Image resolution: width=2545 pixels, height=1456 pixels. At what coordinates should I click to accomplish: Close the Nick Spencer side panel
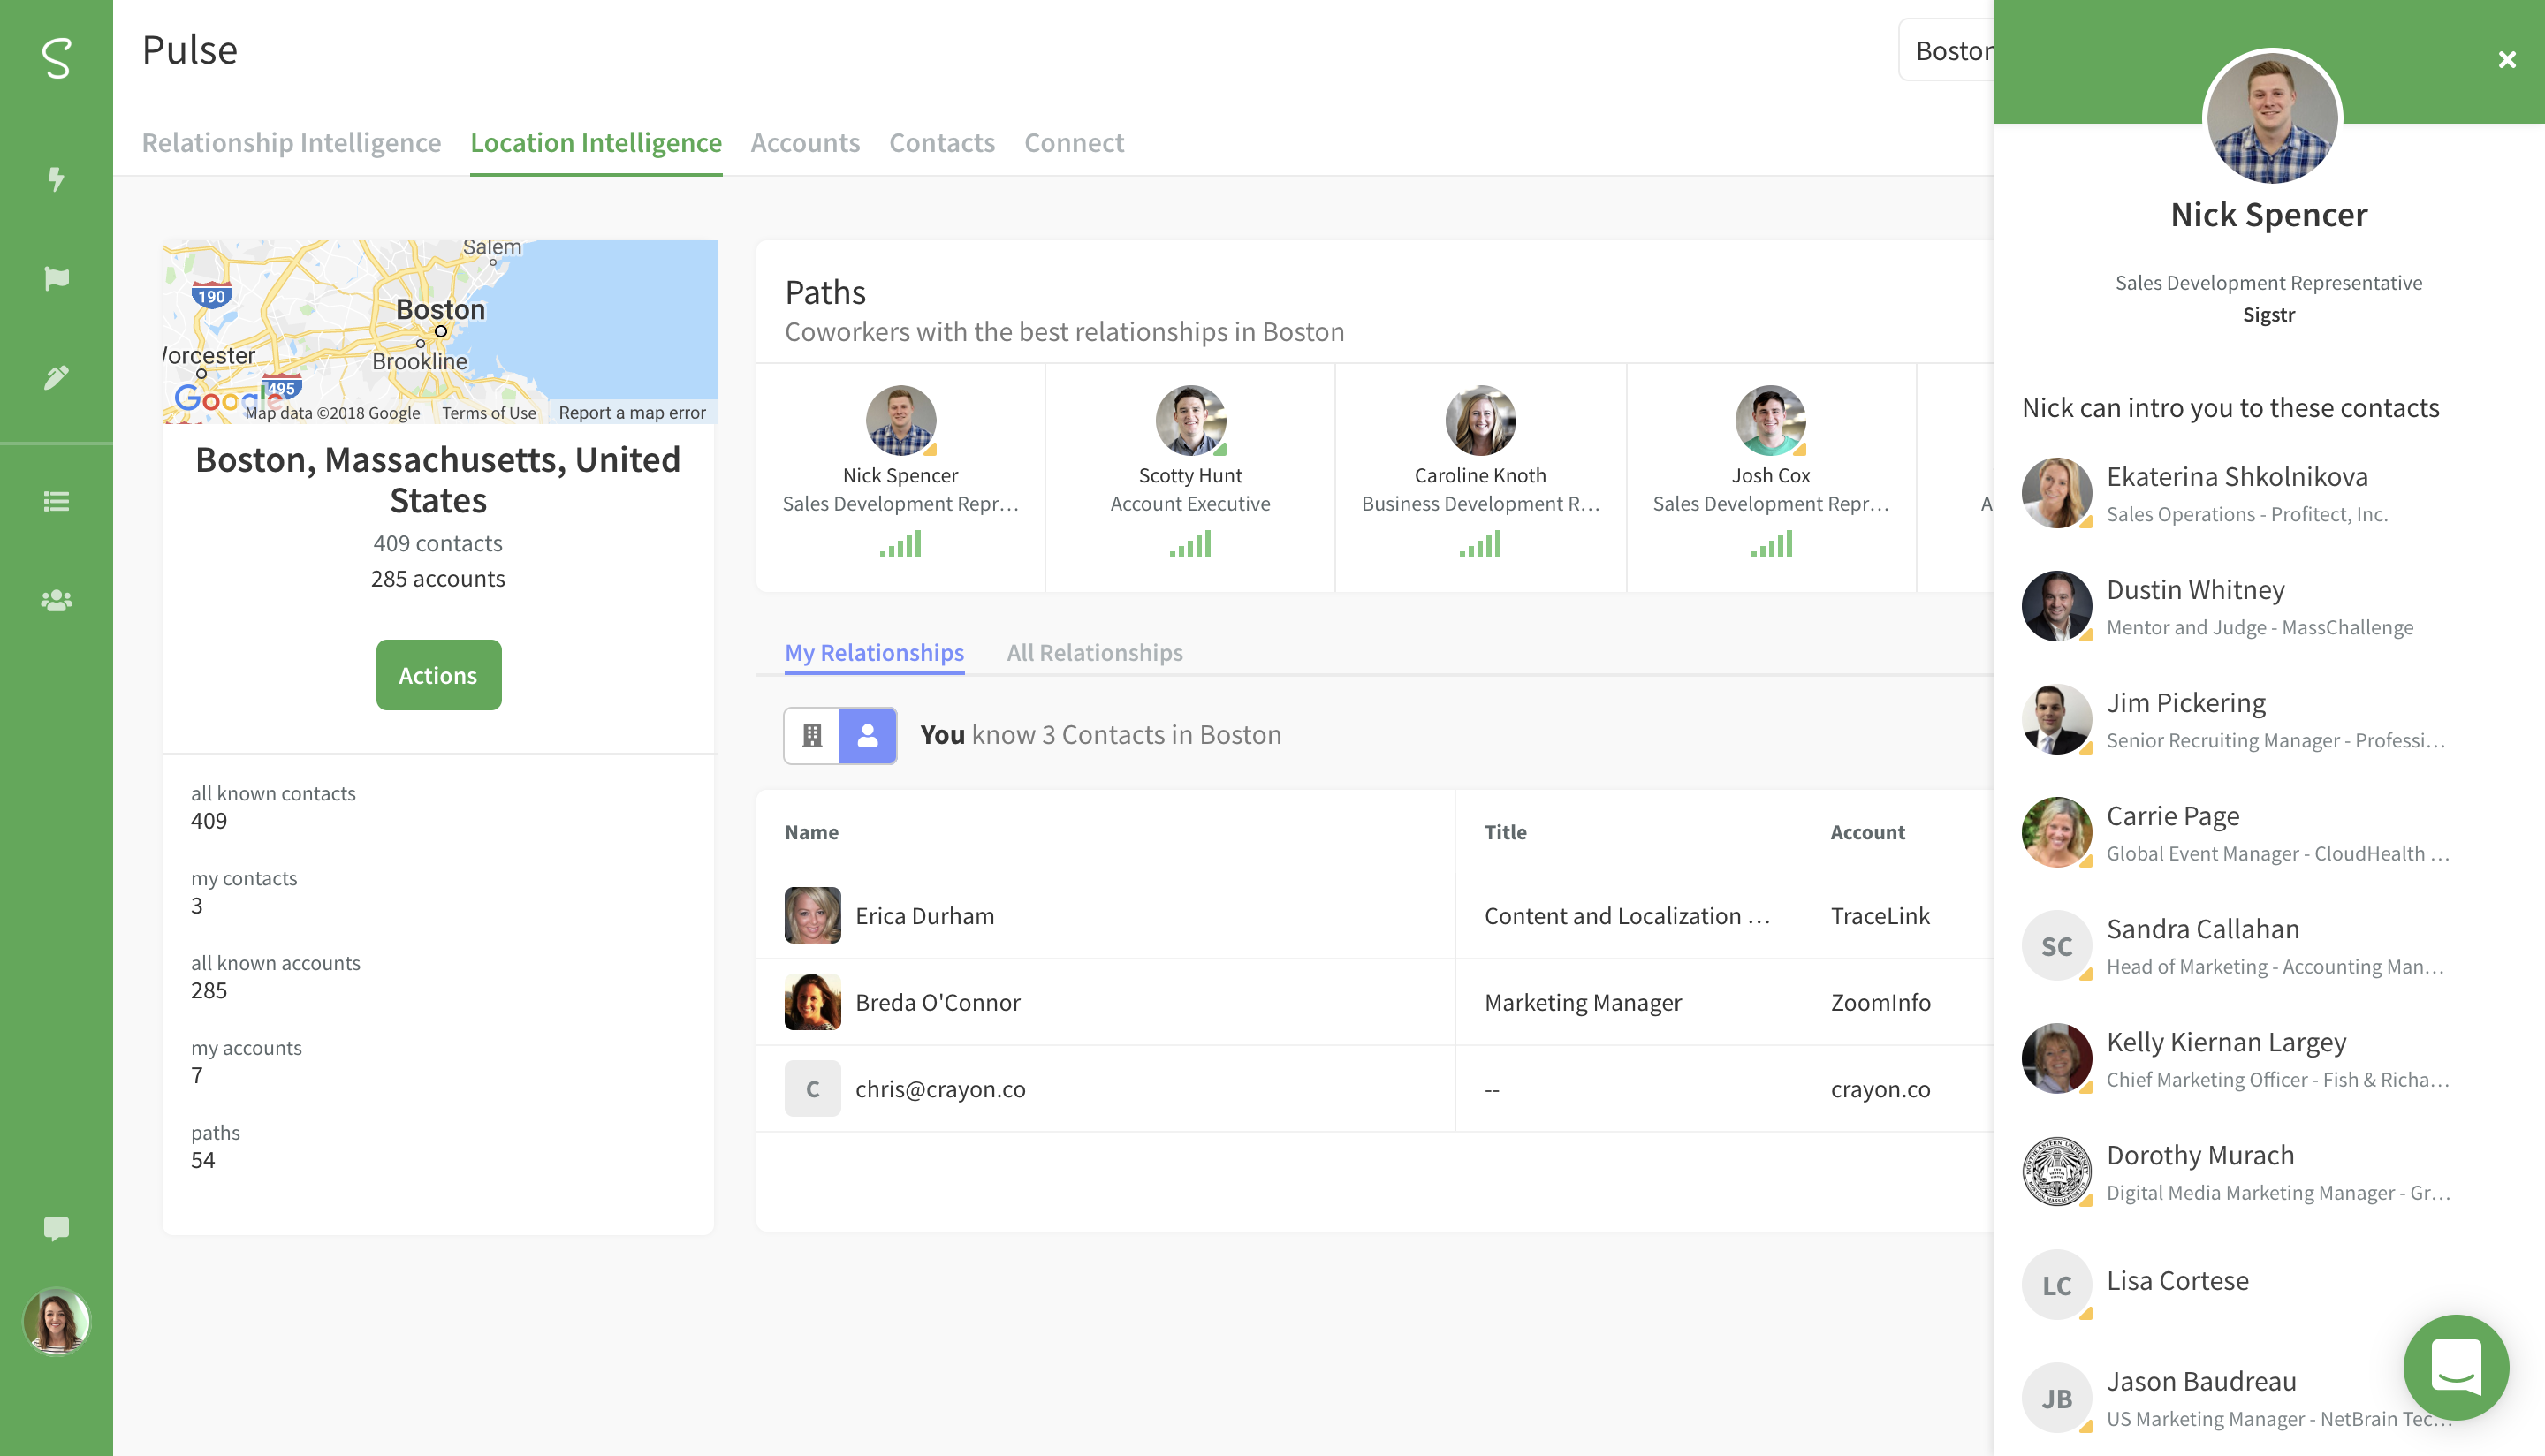(2506, 60)
